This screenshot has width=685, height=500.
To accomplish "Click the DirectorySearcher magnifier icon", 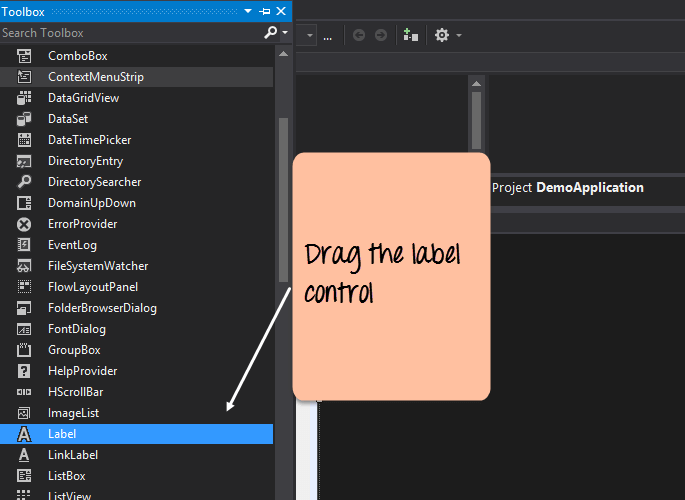I will tap(25, 182).
